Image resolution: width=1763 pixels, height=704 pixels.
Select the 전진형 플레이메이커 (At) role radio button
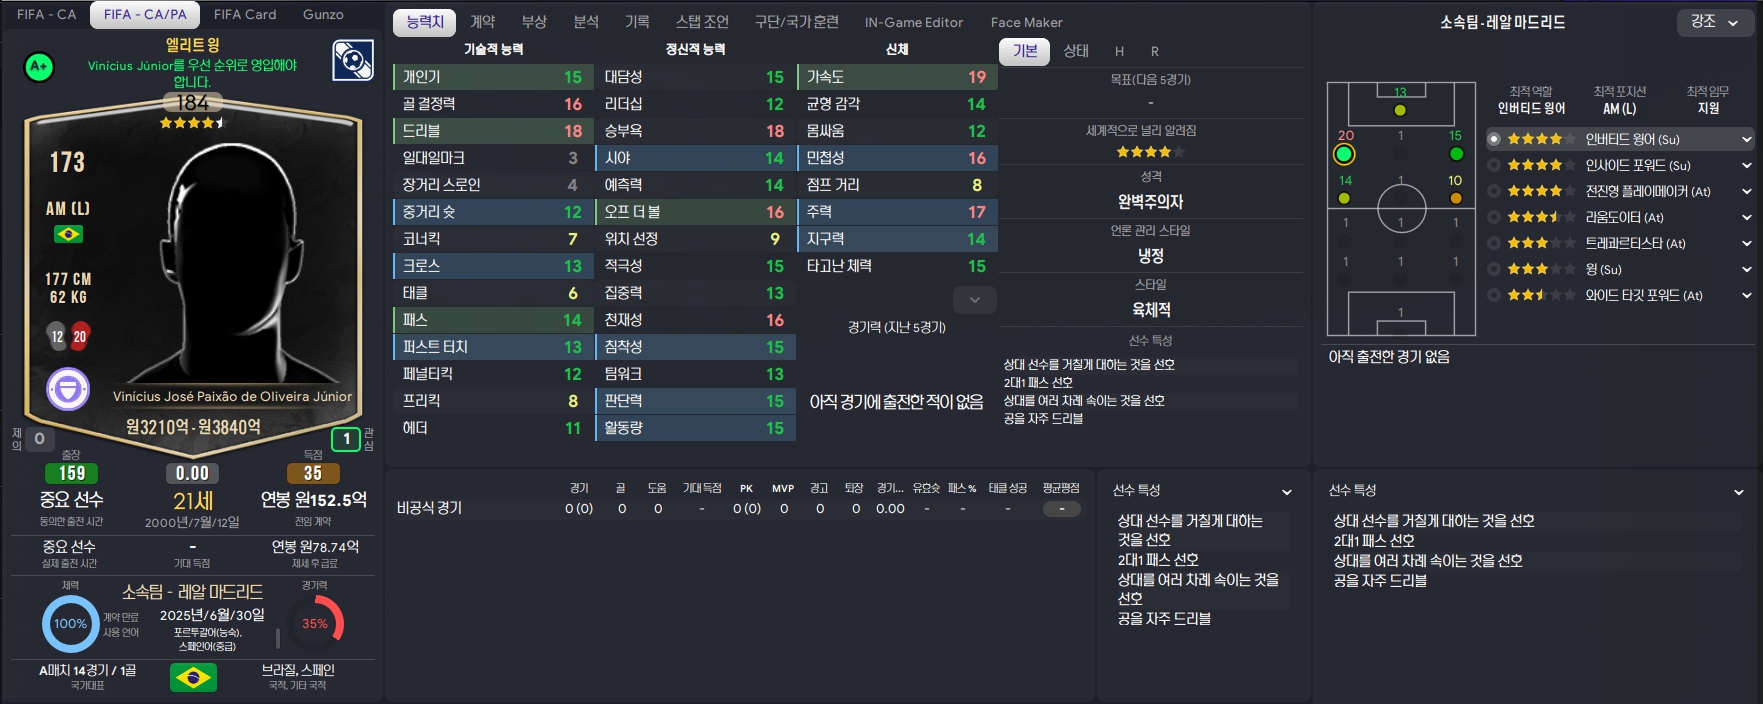point(1494,191)
